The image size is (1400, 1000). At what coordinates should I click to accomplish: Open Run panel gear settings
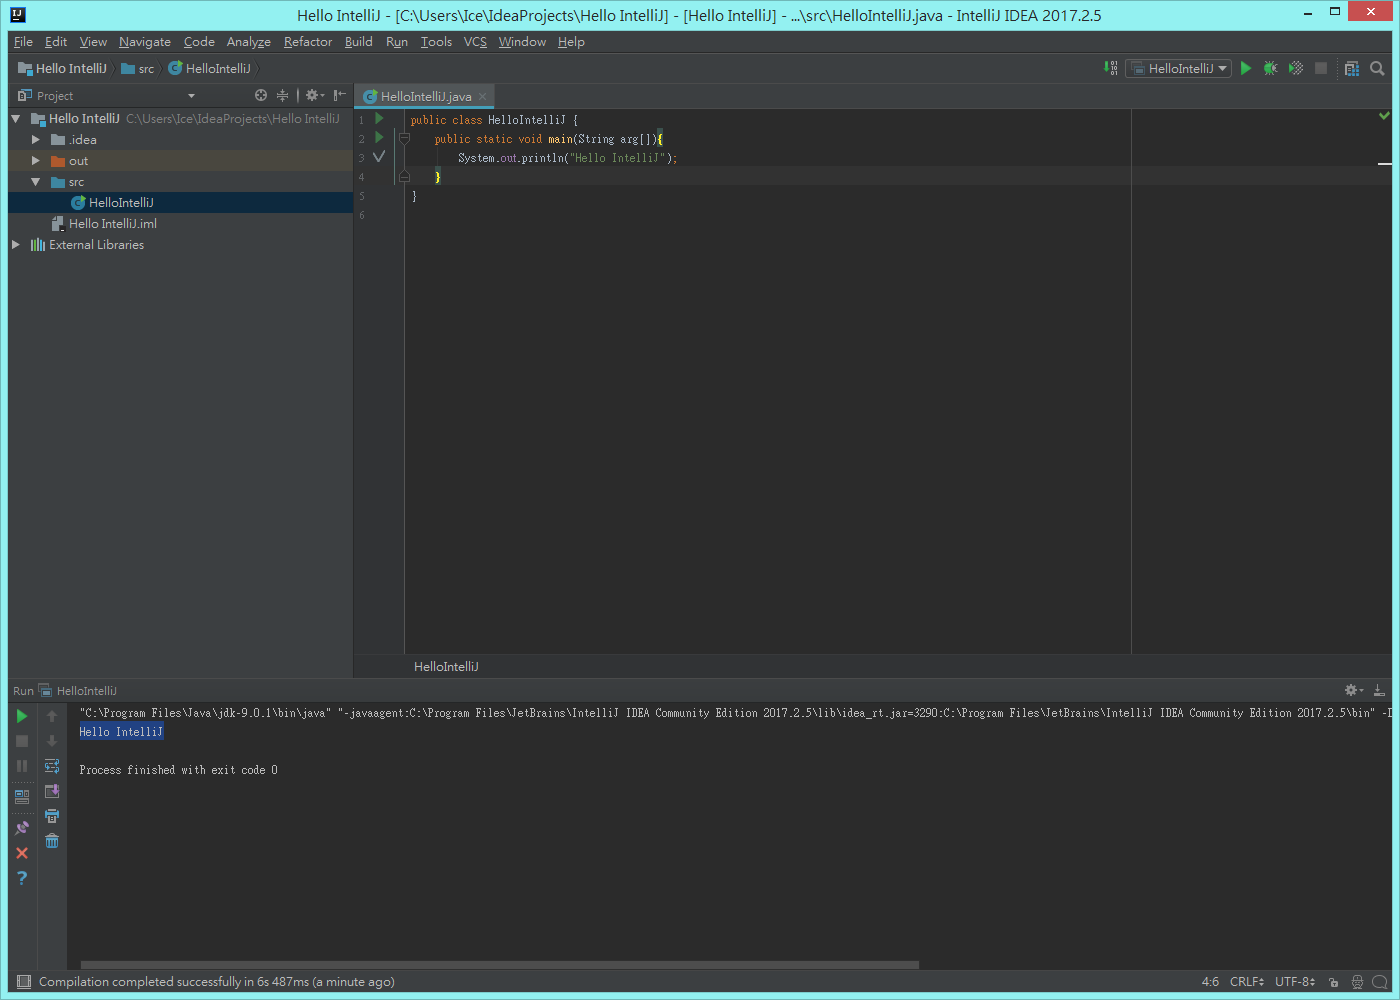(1353, 690)
